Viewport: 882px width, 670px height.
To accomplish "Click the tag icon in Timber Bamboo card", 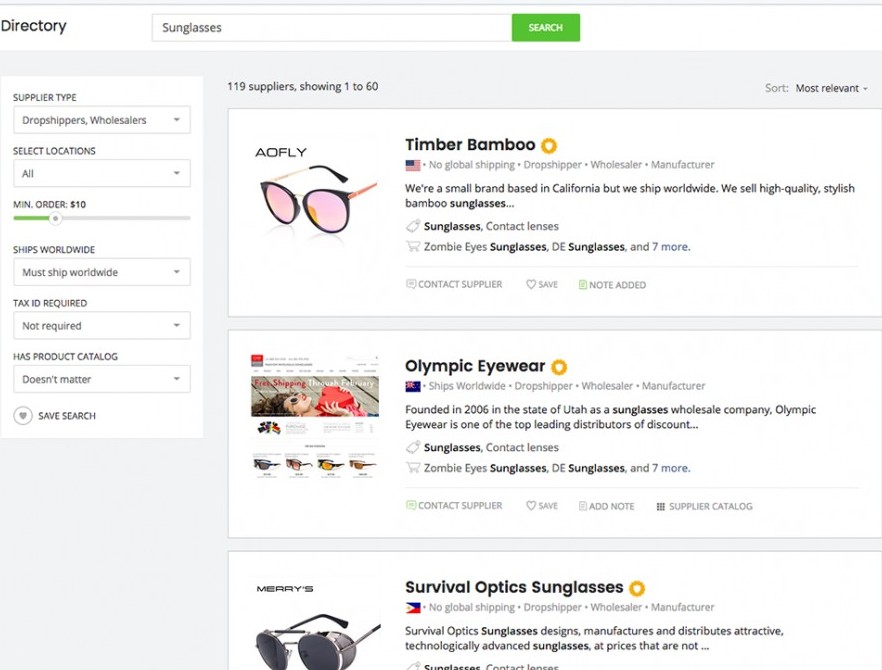I will click(413, 226).
